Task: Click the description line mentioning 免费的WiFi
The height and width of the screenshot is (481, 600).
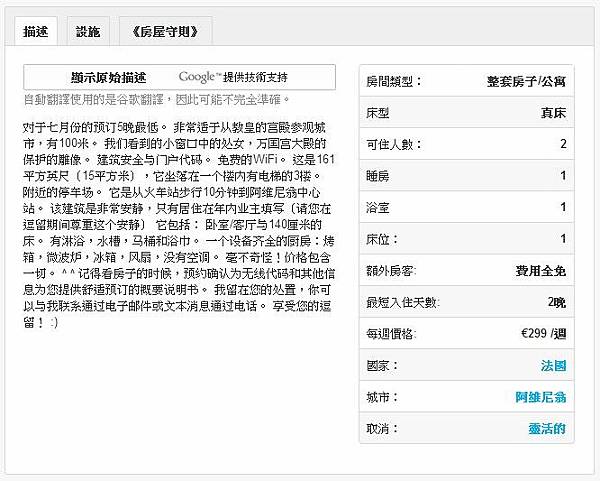Action: [x=179, y=160]
